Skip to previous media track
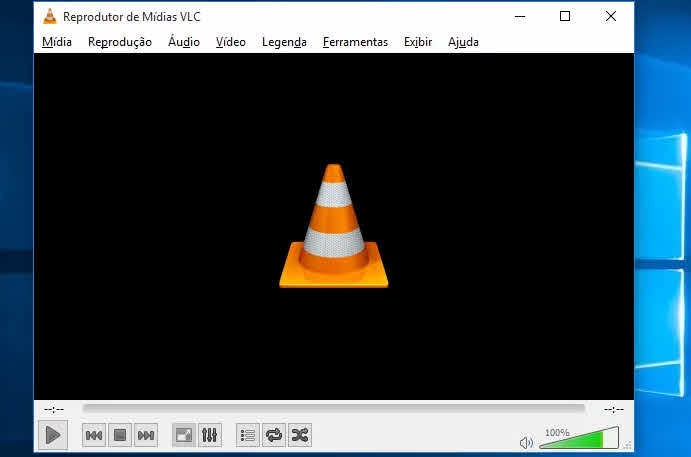This screenshot has height=457, width=691. point(93,435)
